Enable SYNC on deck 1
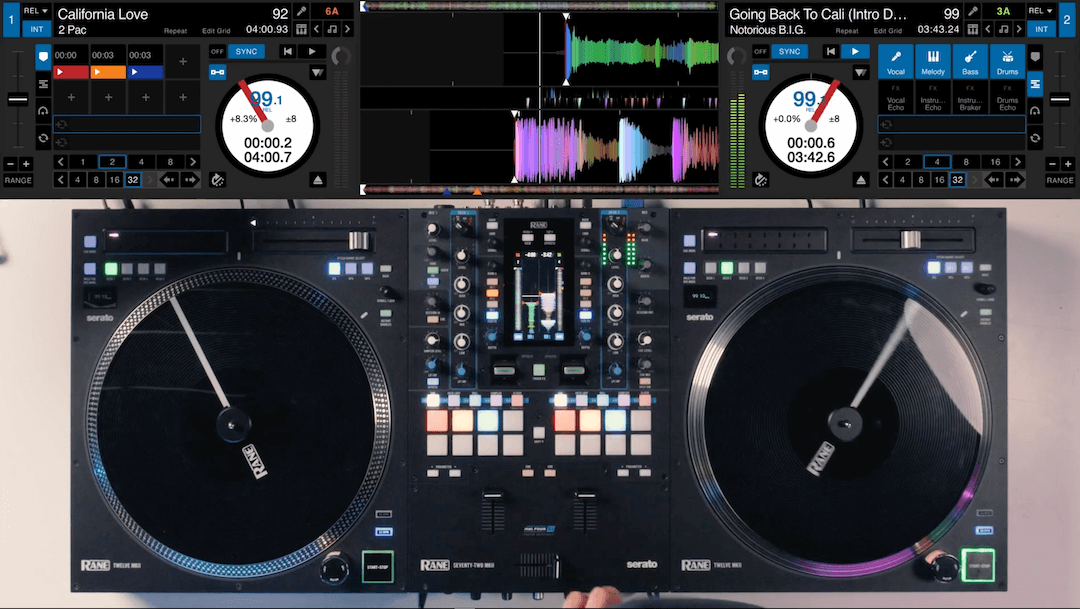Image resolution: width=1080 pixels, height=609 pixels. pyautogui.click(x=246, y=52)
